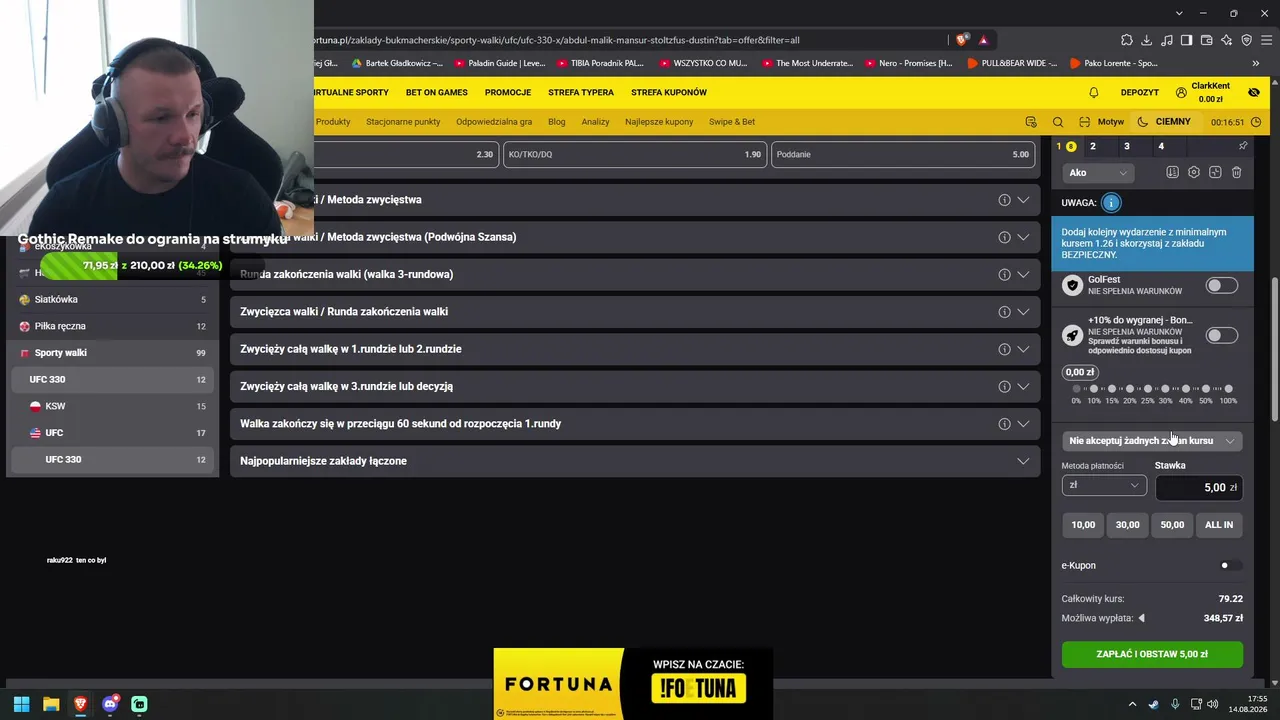
Task: Open the odds change acceptance dropdown
Action: pyautogui.click(x=1152, y=441)
